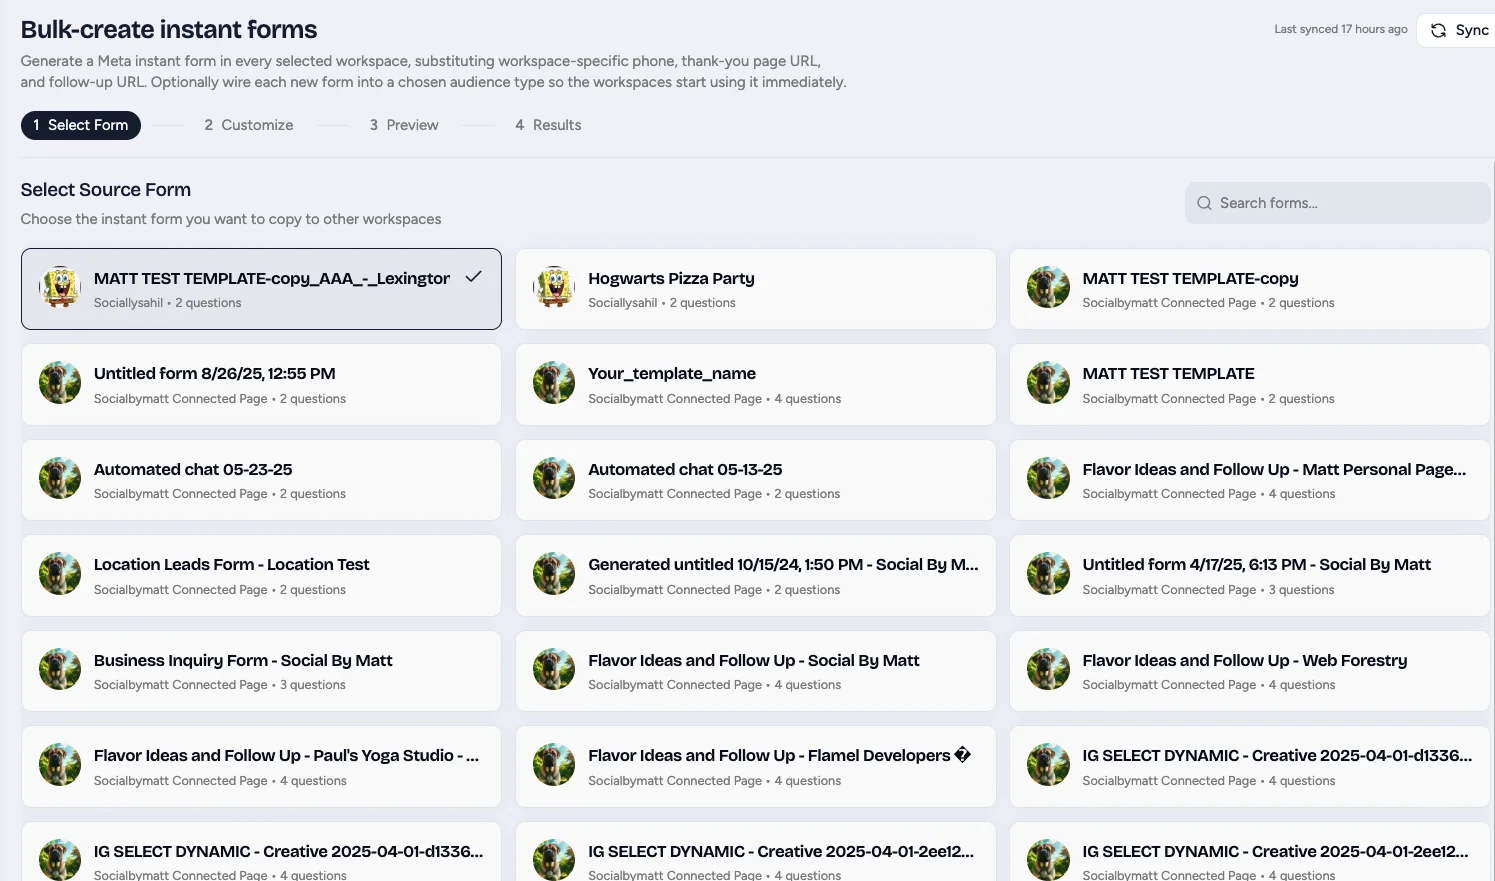This screenshot has height=881, width=1495.
Task: Choose the MATT TEST TEMPLATE form without copy suffix
Action: (1250, 385)
